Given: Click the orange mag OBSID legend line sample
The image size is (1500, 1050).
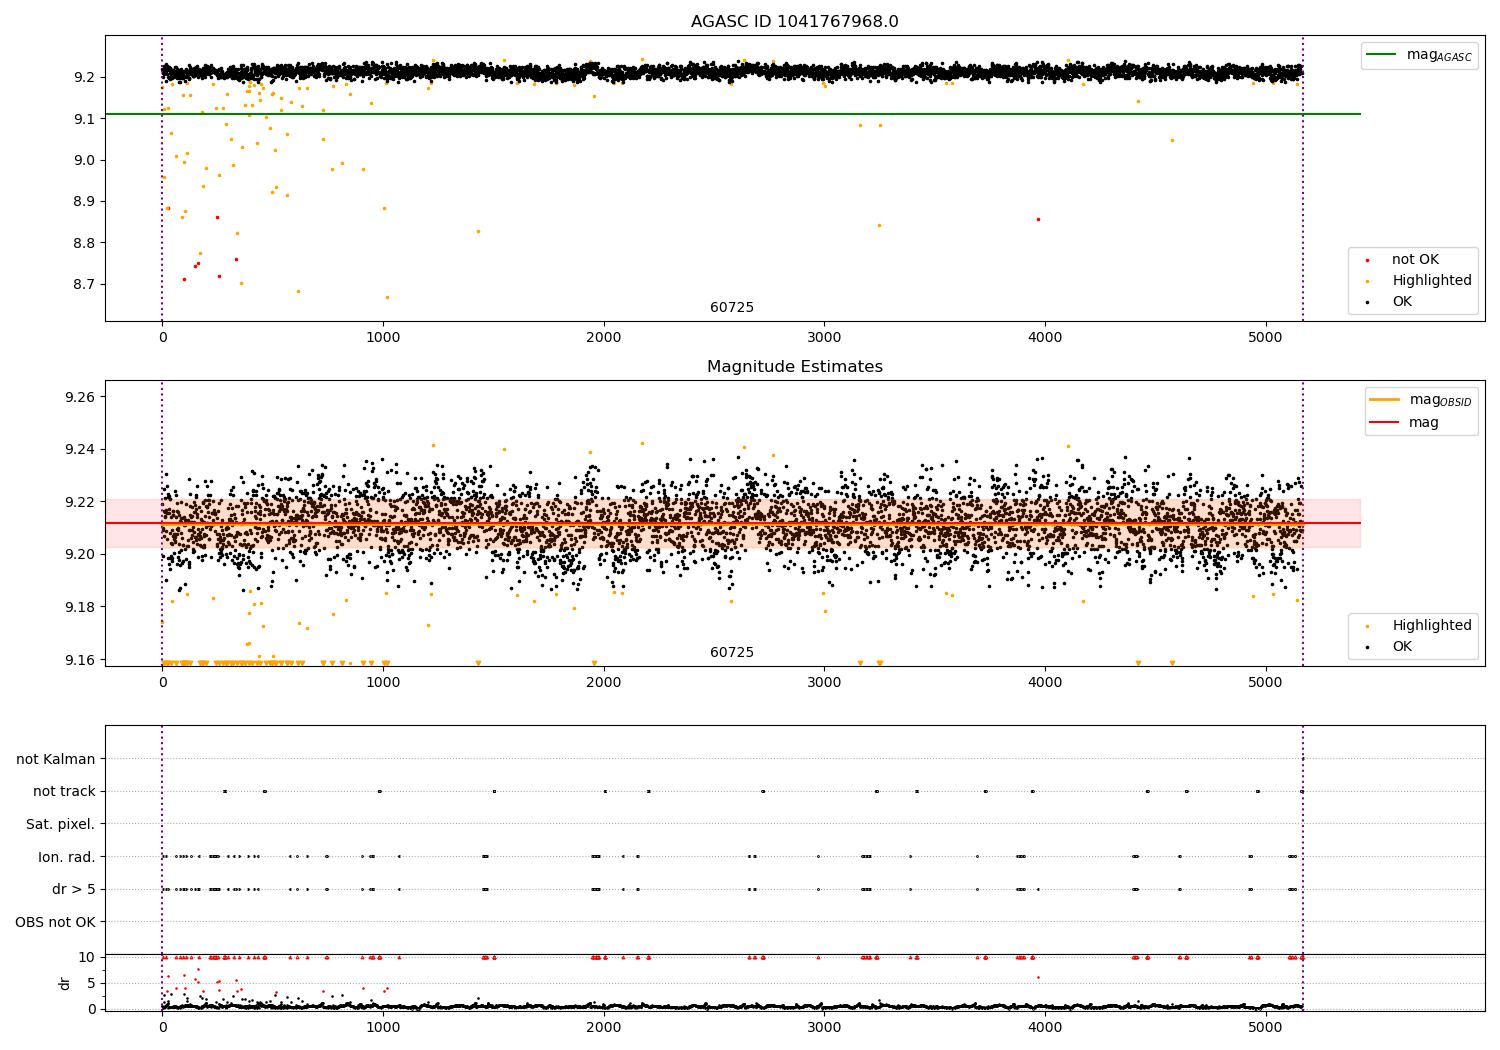Looking at the screenshot, I should pos(1384,399).
